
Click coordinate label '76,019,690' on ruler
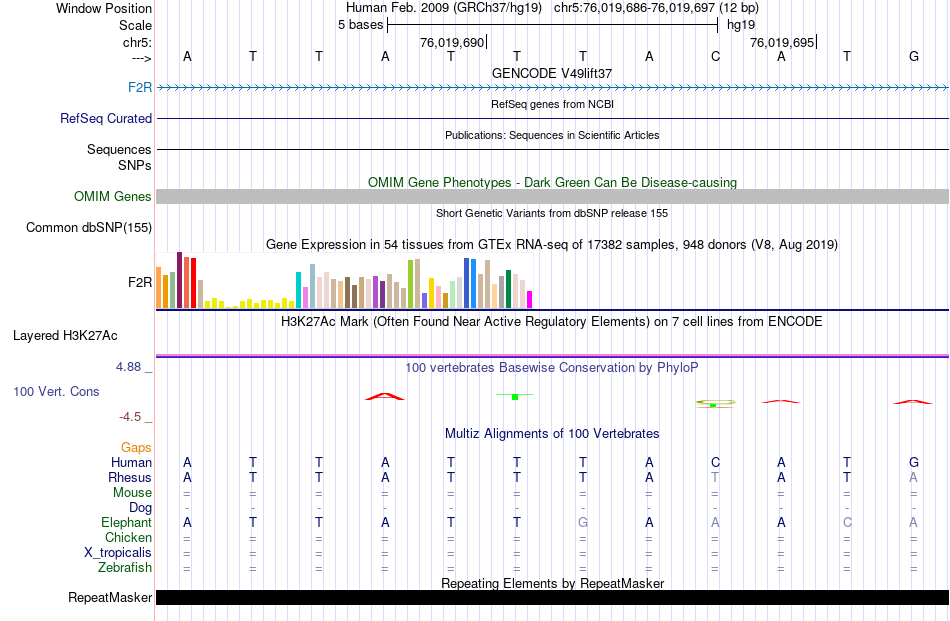(452, 42)
